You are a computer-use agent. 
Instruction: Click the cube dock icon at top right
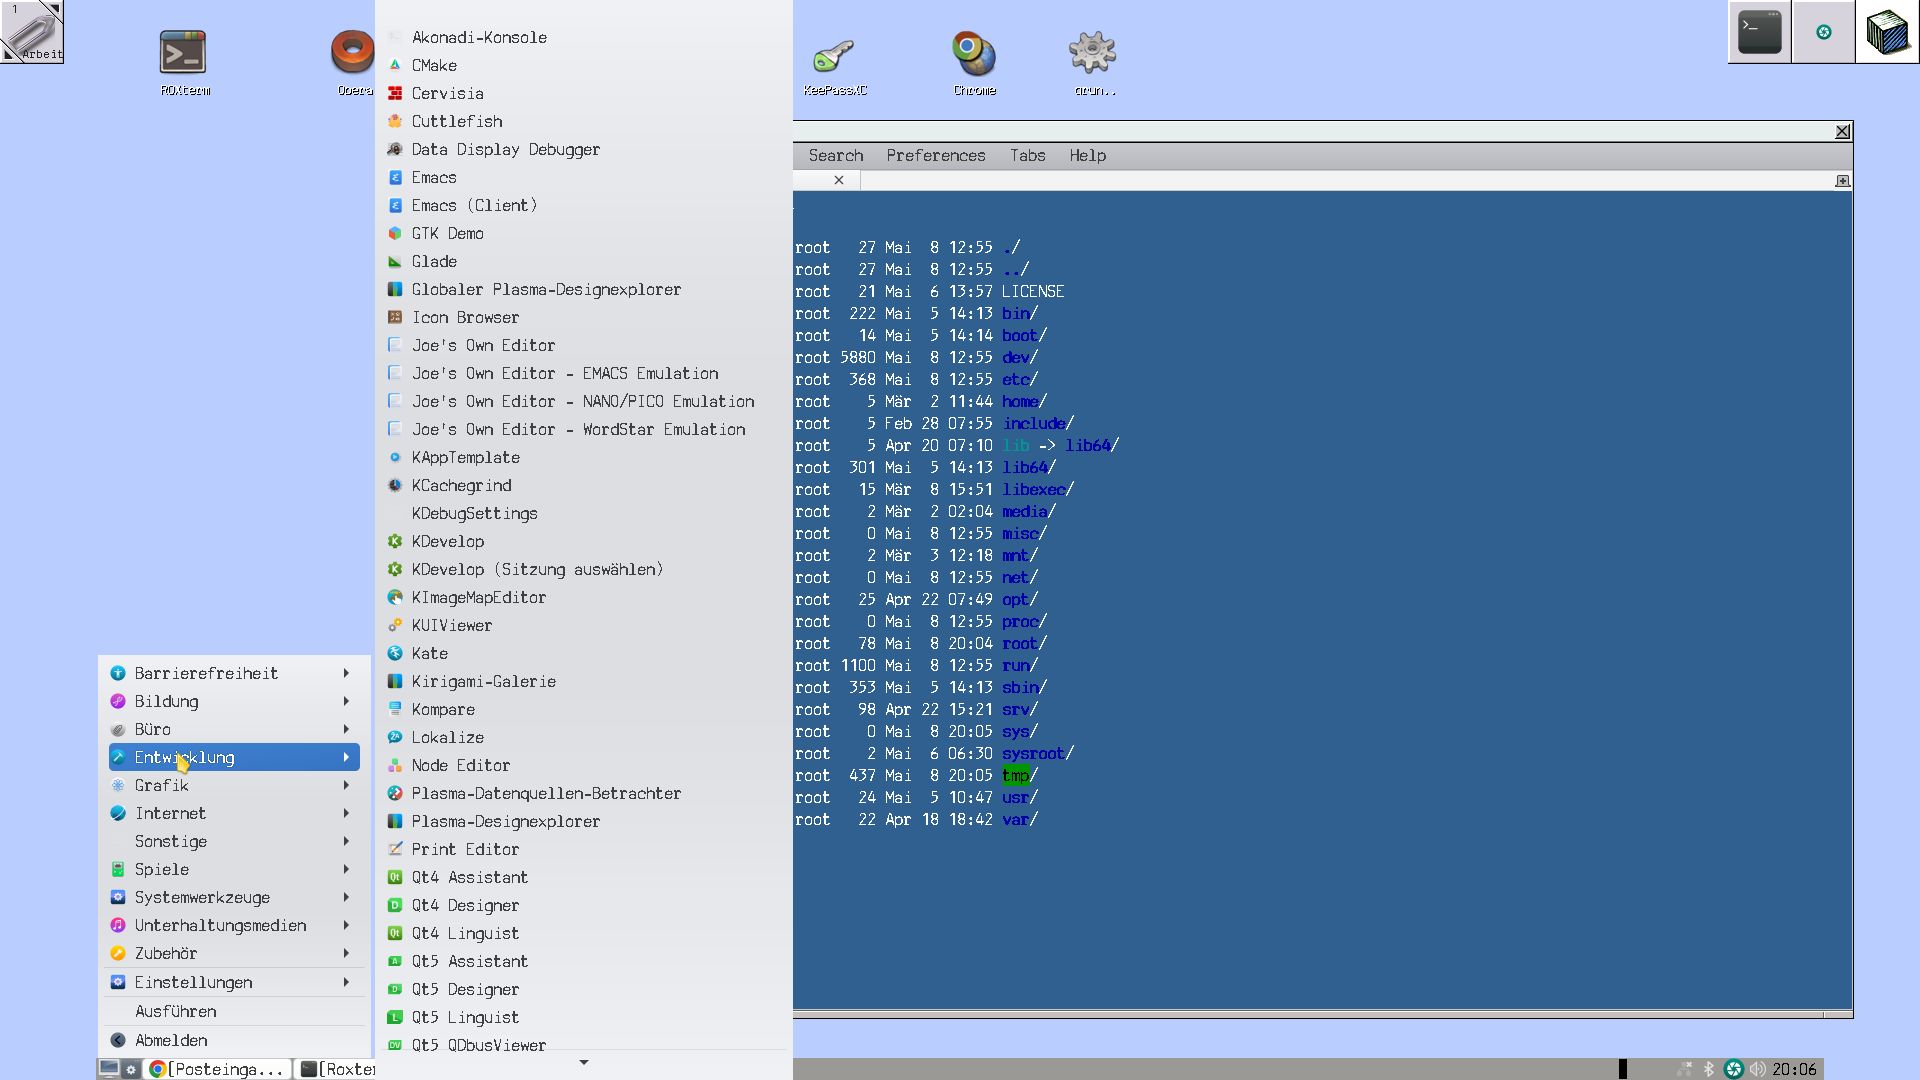pyautogui.click(x=1887, y=32)
